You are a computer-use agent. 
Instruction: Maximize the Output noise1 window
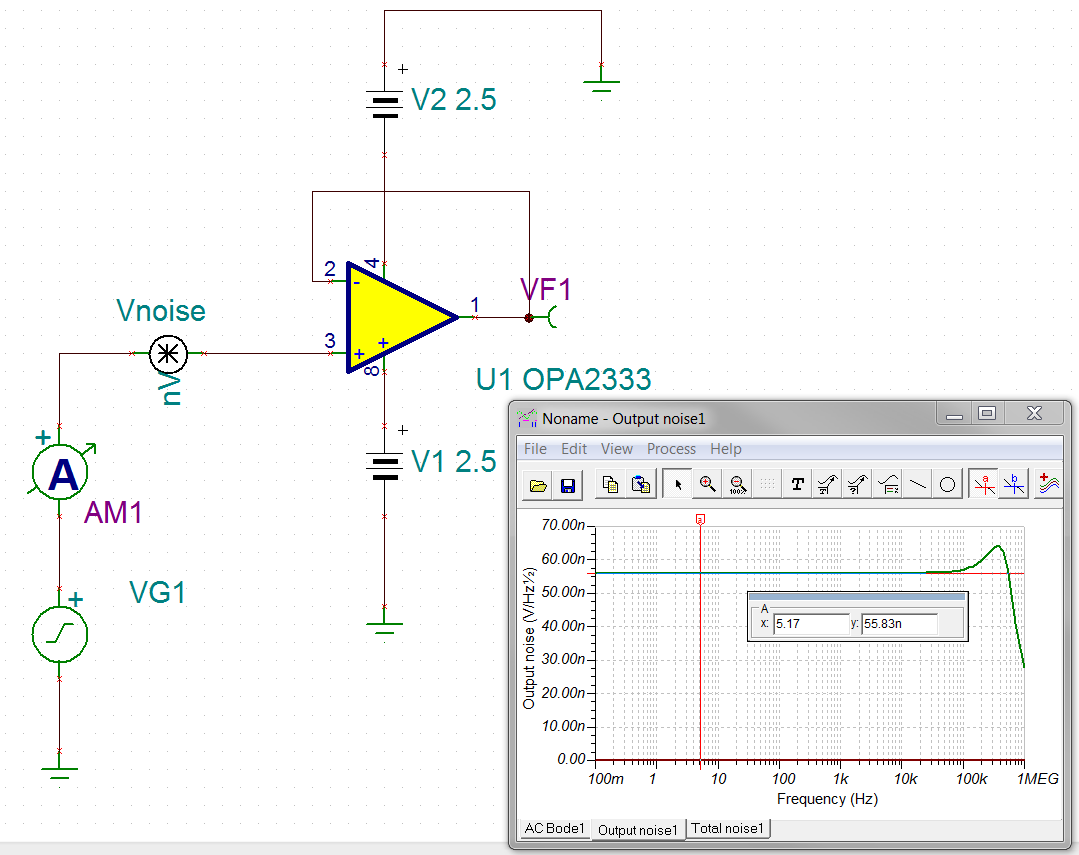[x=987, y=413]
